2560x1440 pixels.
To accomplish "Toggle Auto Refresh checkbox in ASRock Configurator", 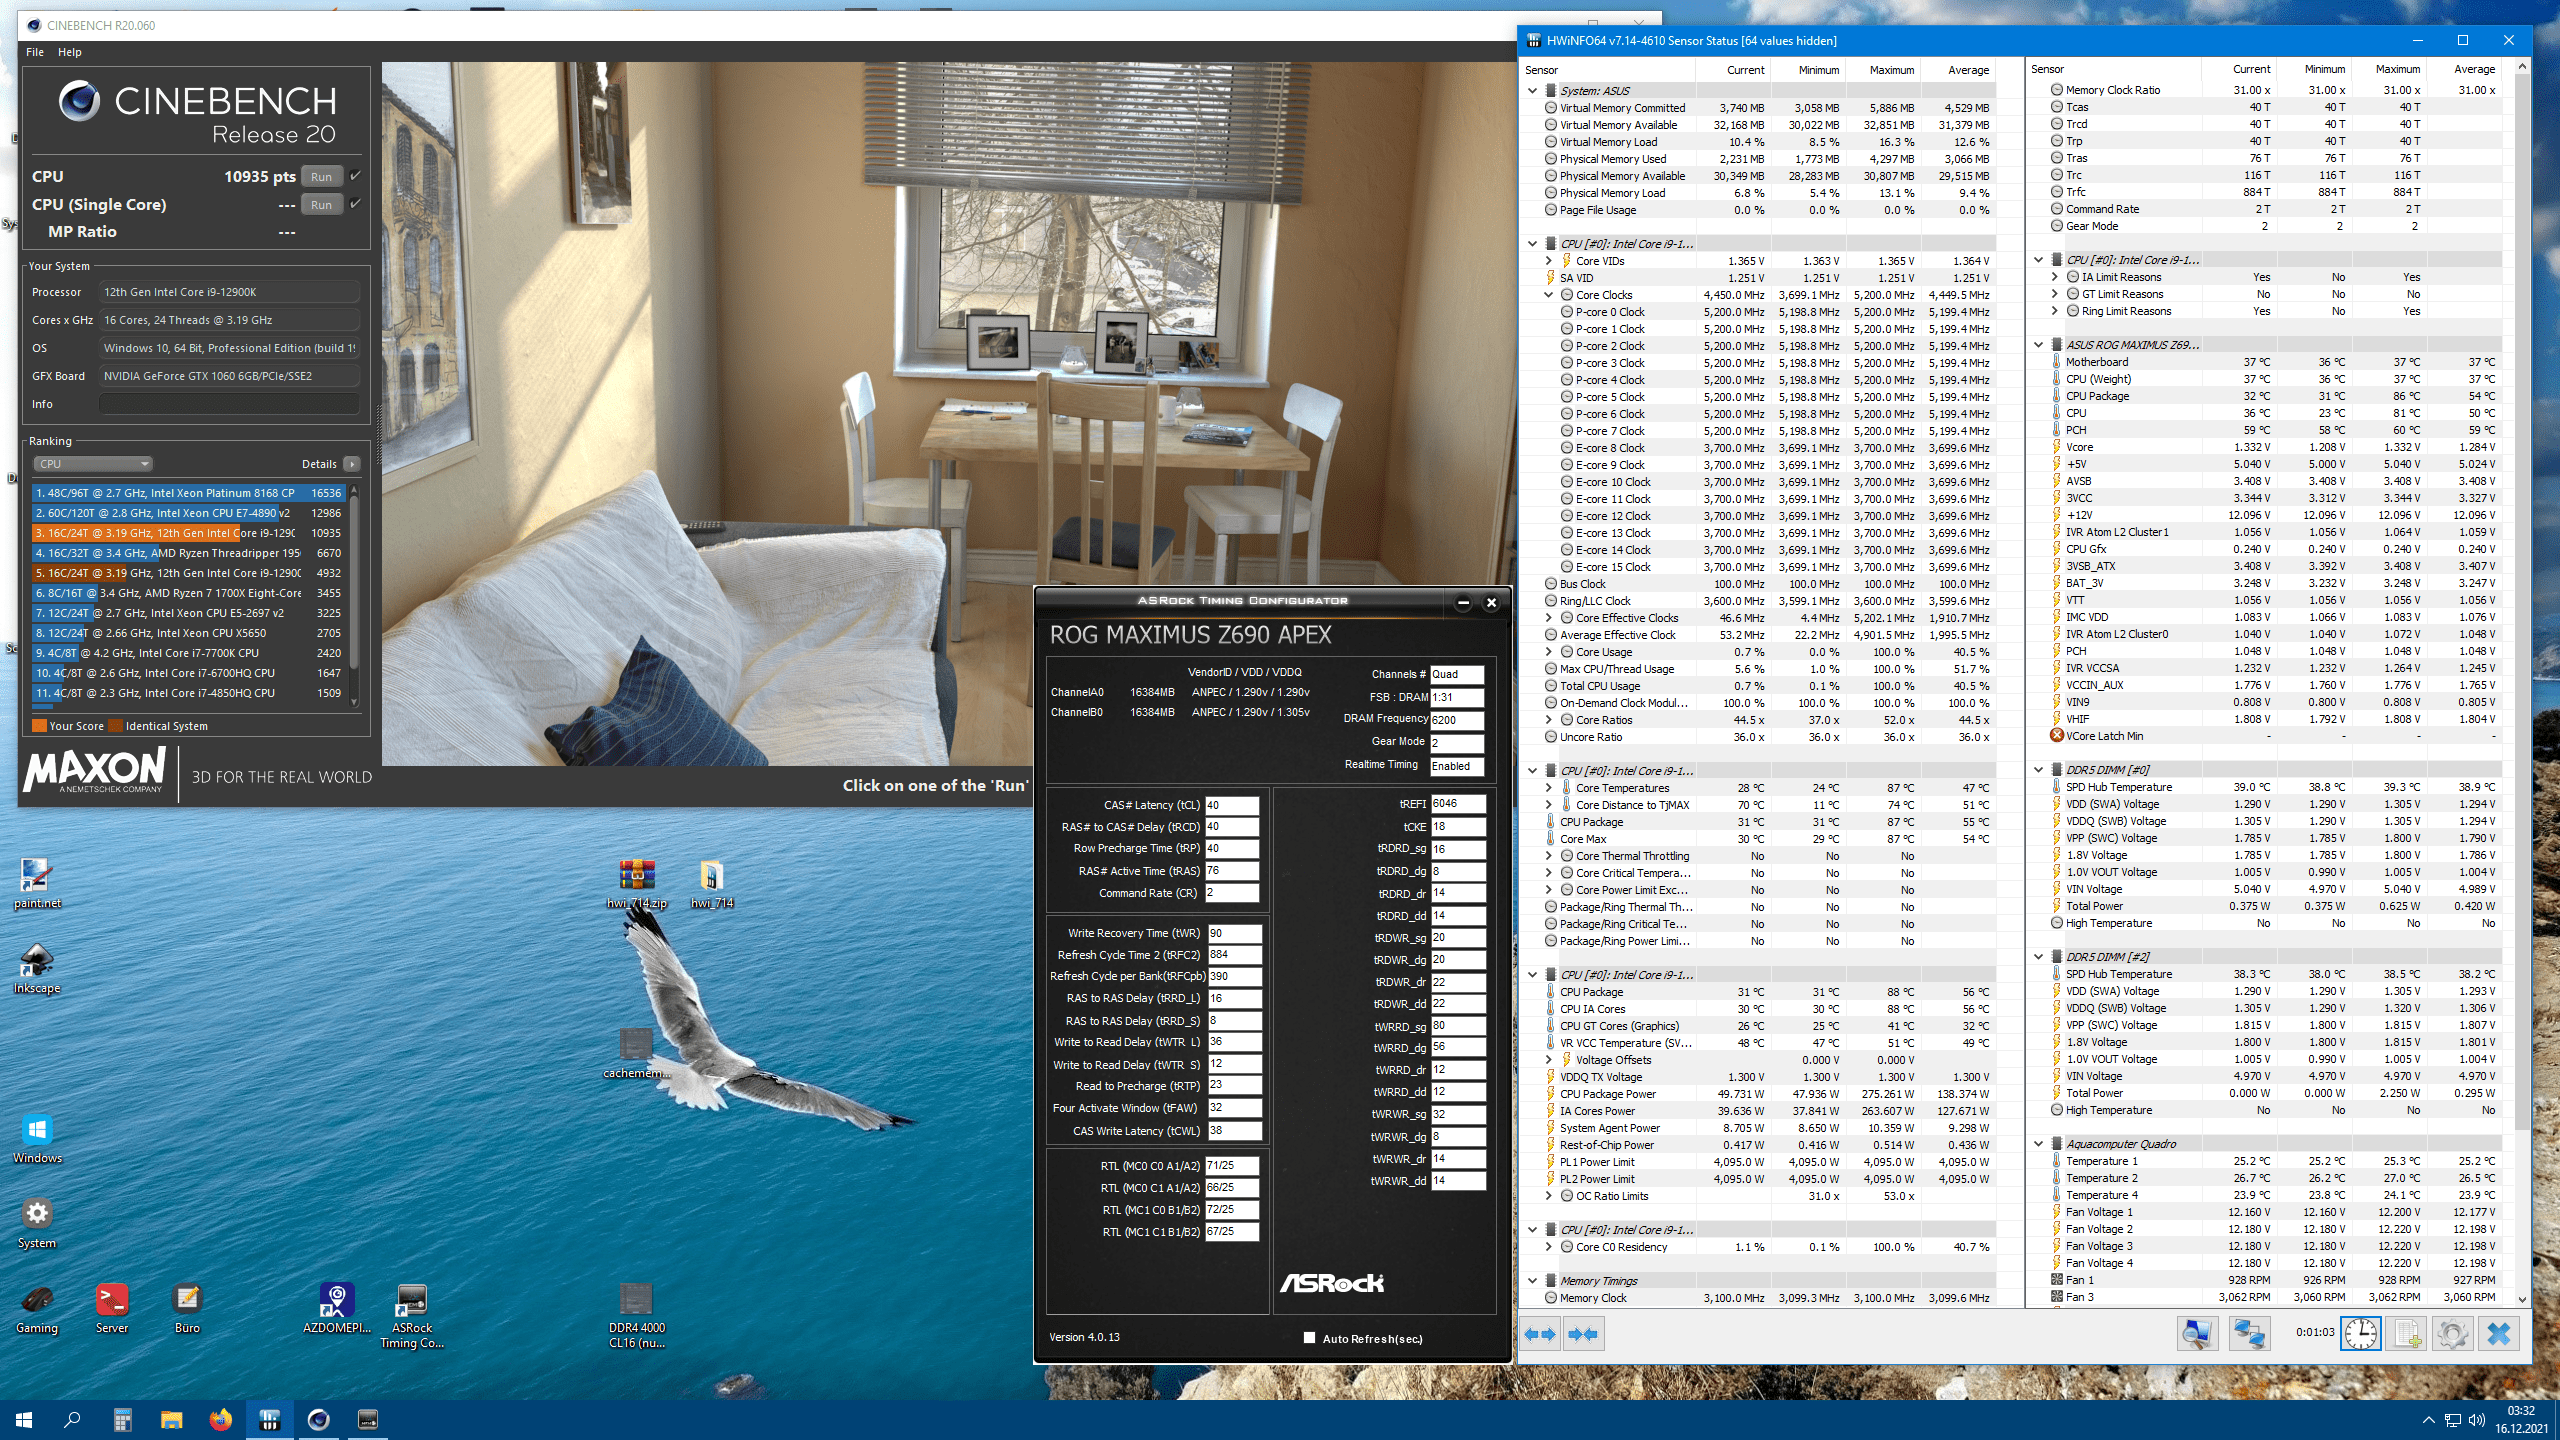I will coord(1309,1338).
